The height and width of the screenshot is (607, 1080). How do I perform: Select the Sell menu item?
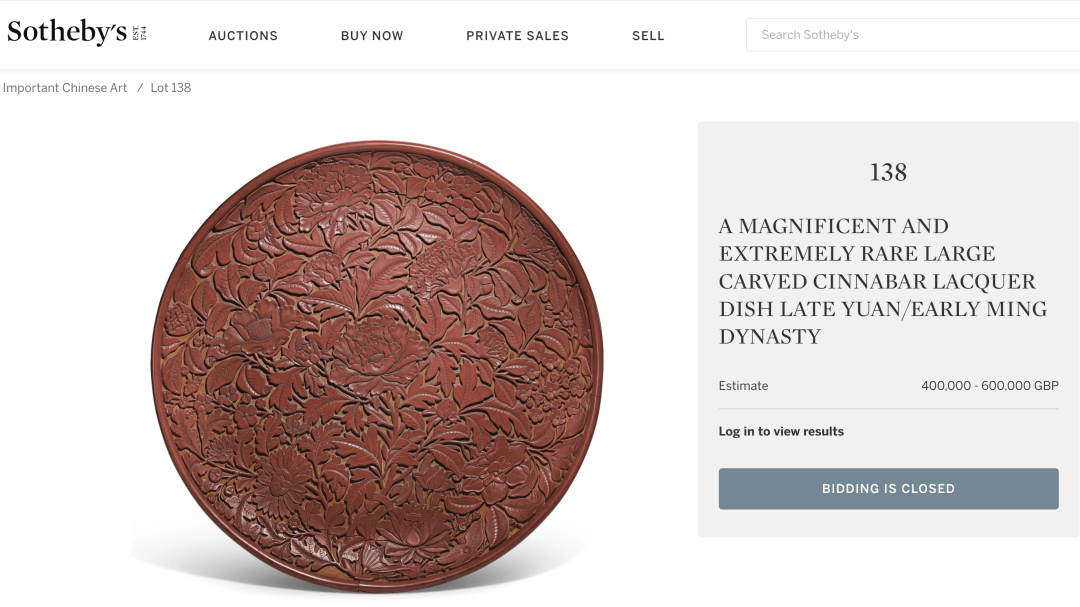tap(648, 36)
